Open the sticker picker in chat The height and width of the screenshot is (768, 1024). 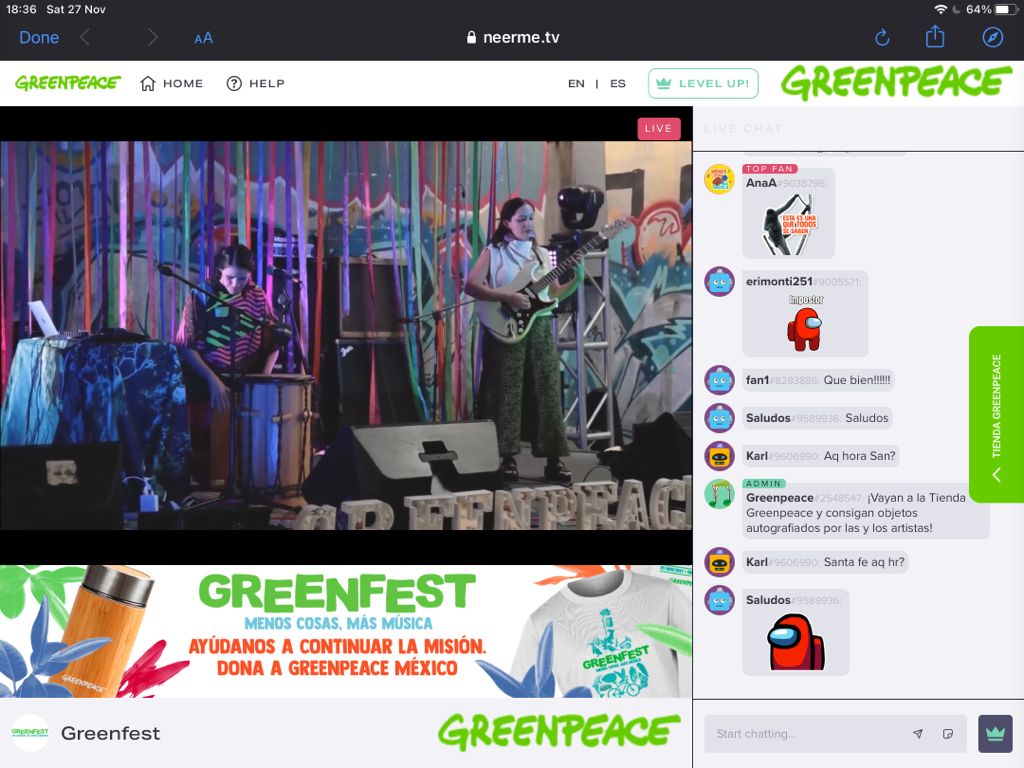click(947, 734)
